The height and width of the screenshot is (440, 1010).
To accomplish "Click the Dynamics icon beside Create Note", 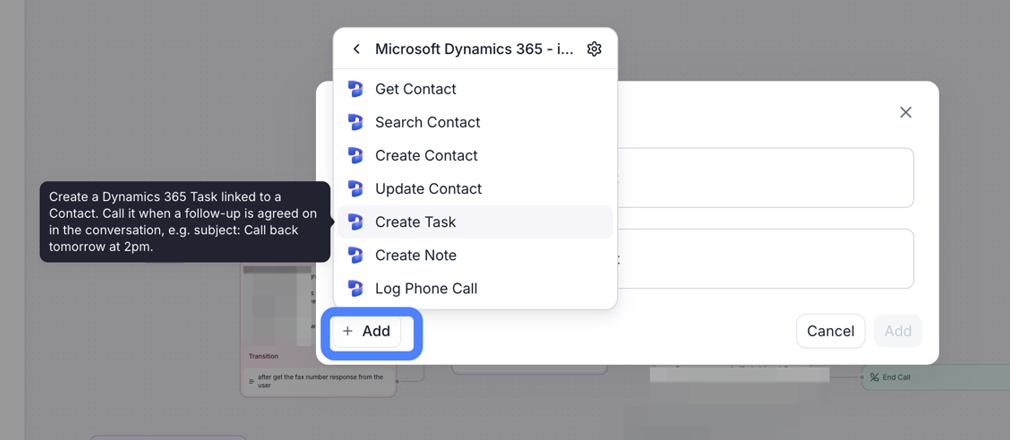I will [x=355, y=256].
